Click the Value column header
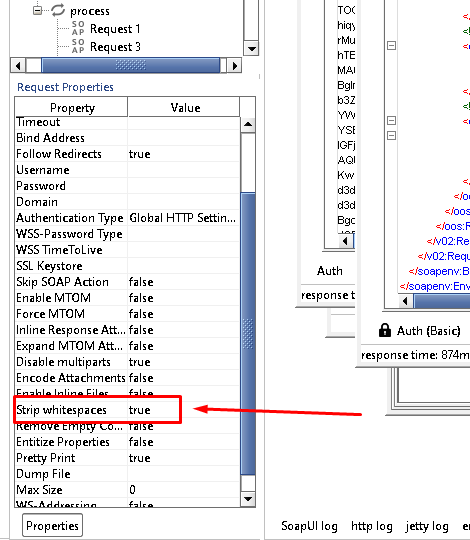The image size is (470, 540). tap(184, 107)
